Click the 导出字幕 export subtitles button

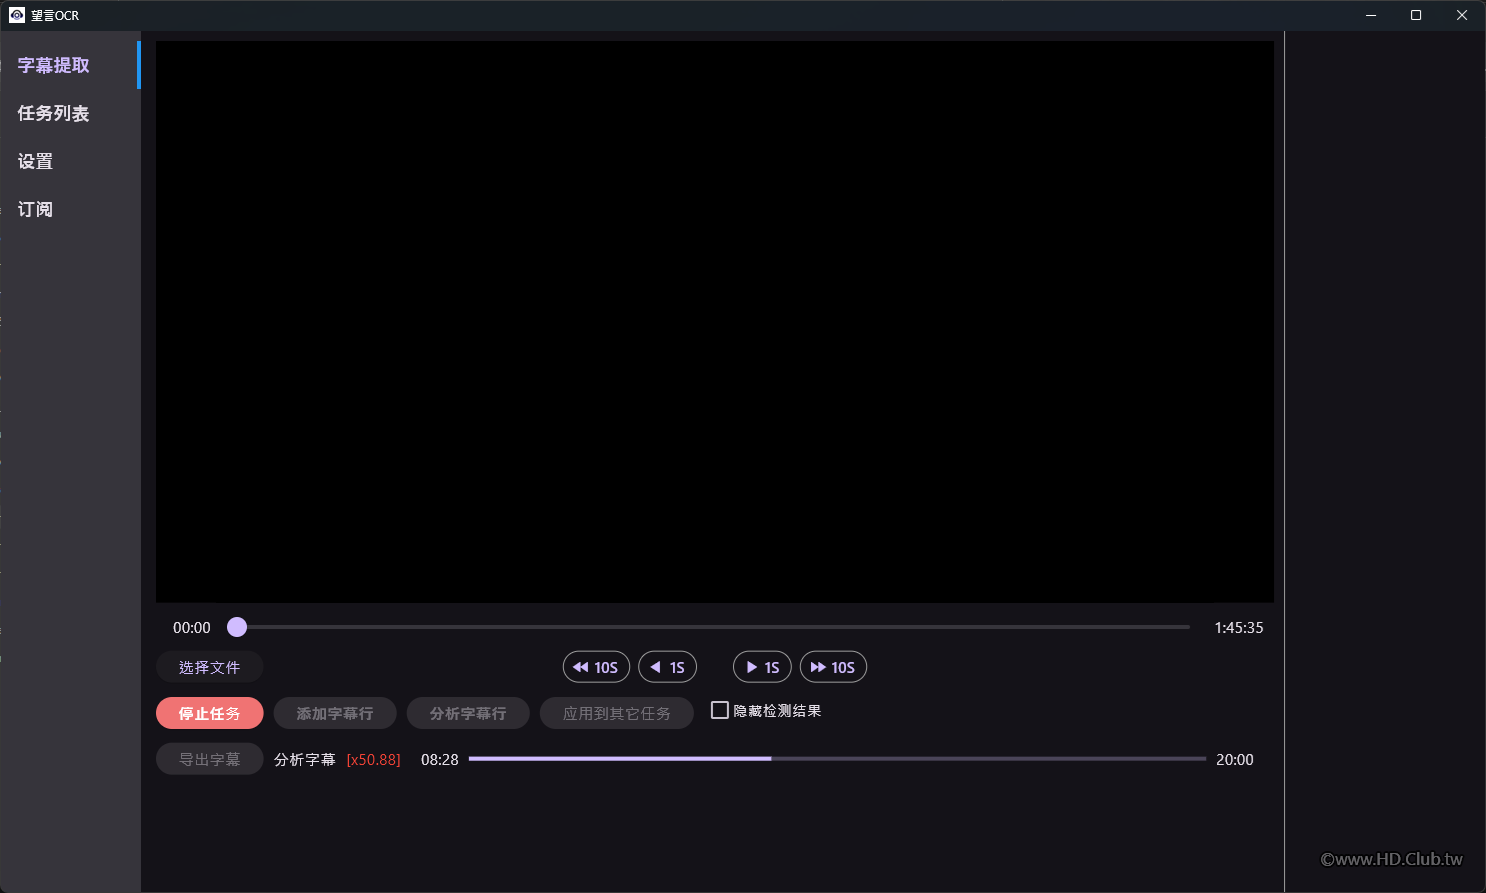(x=209, y=759)
